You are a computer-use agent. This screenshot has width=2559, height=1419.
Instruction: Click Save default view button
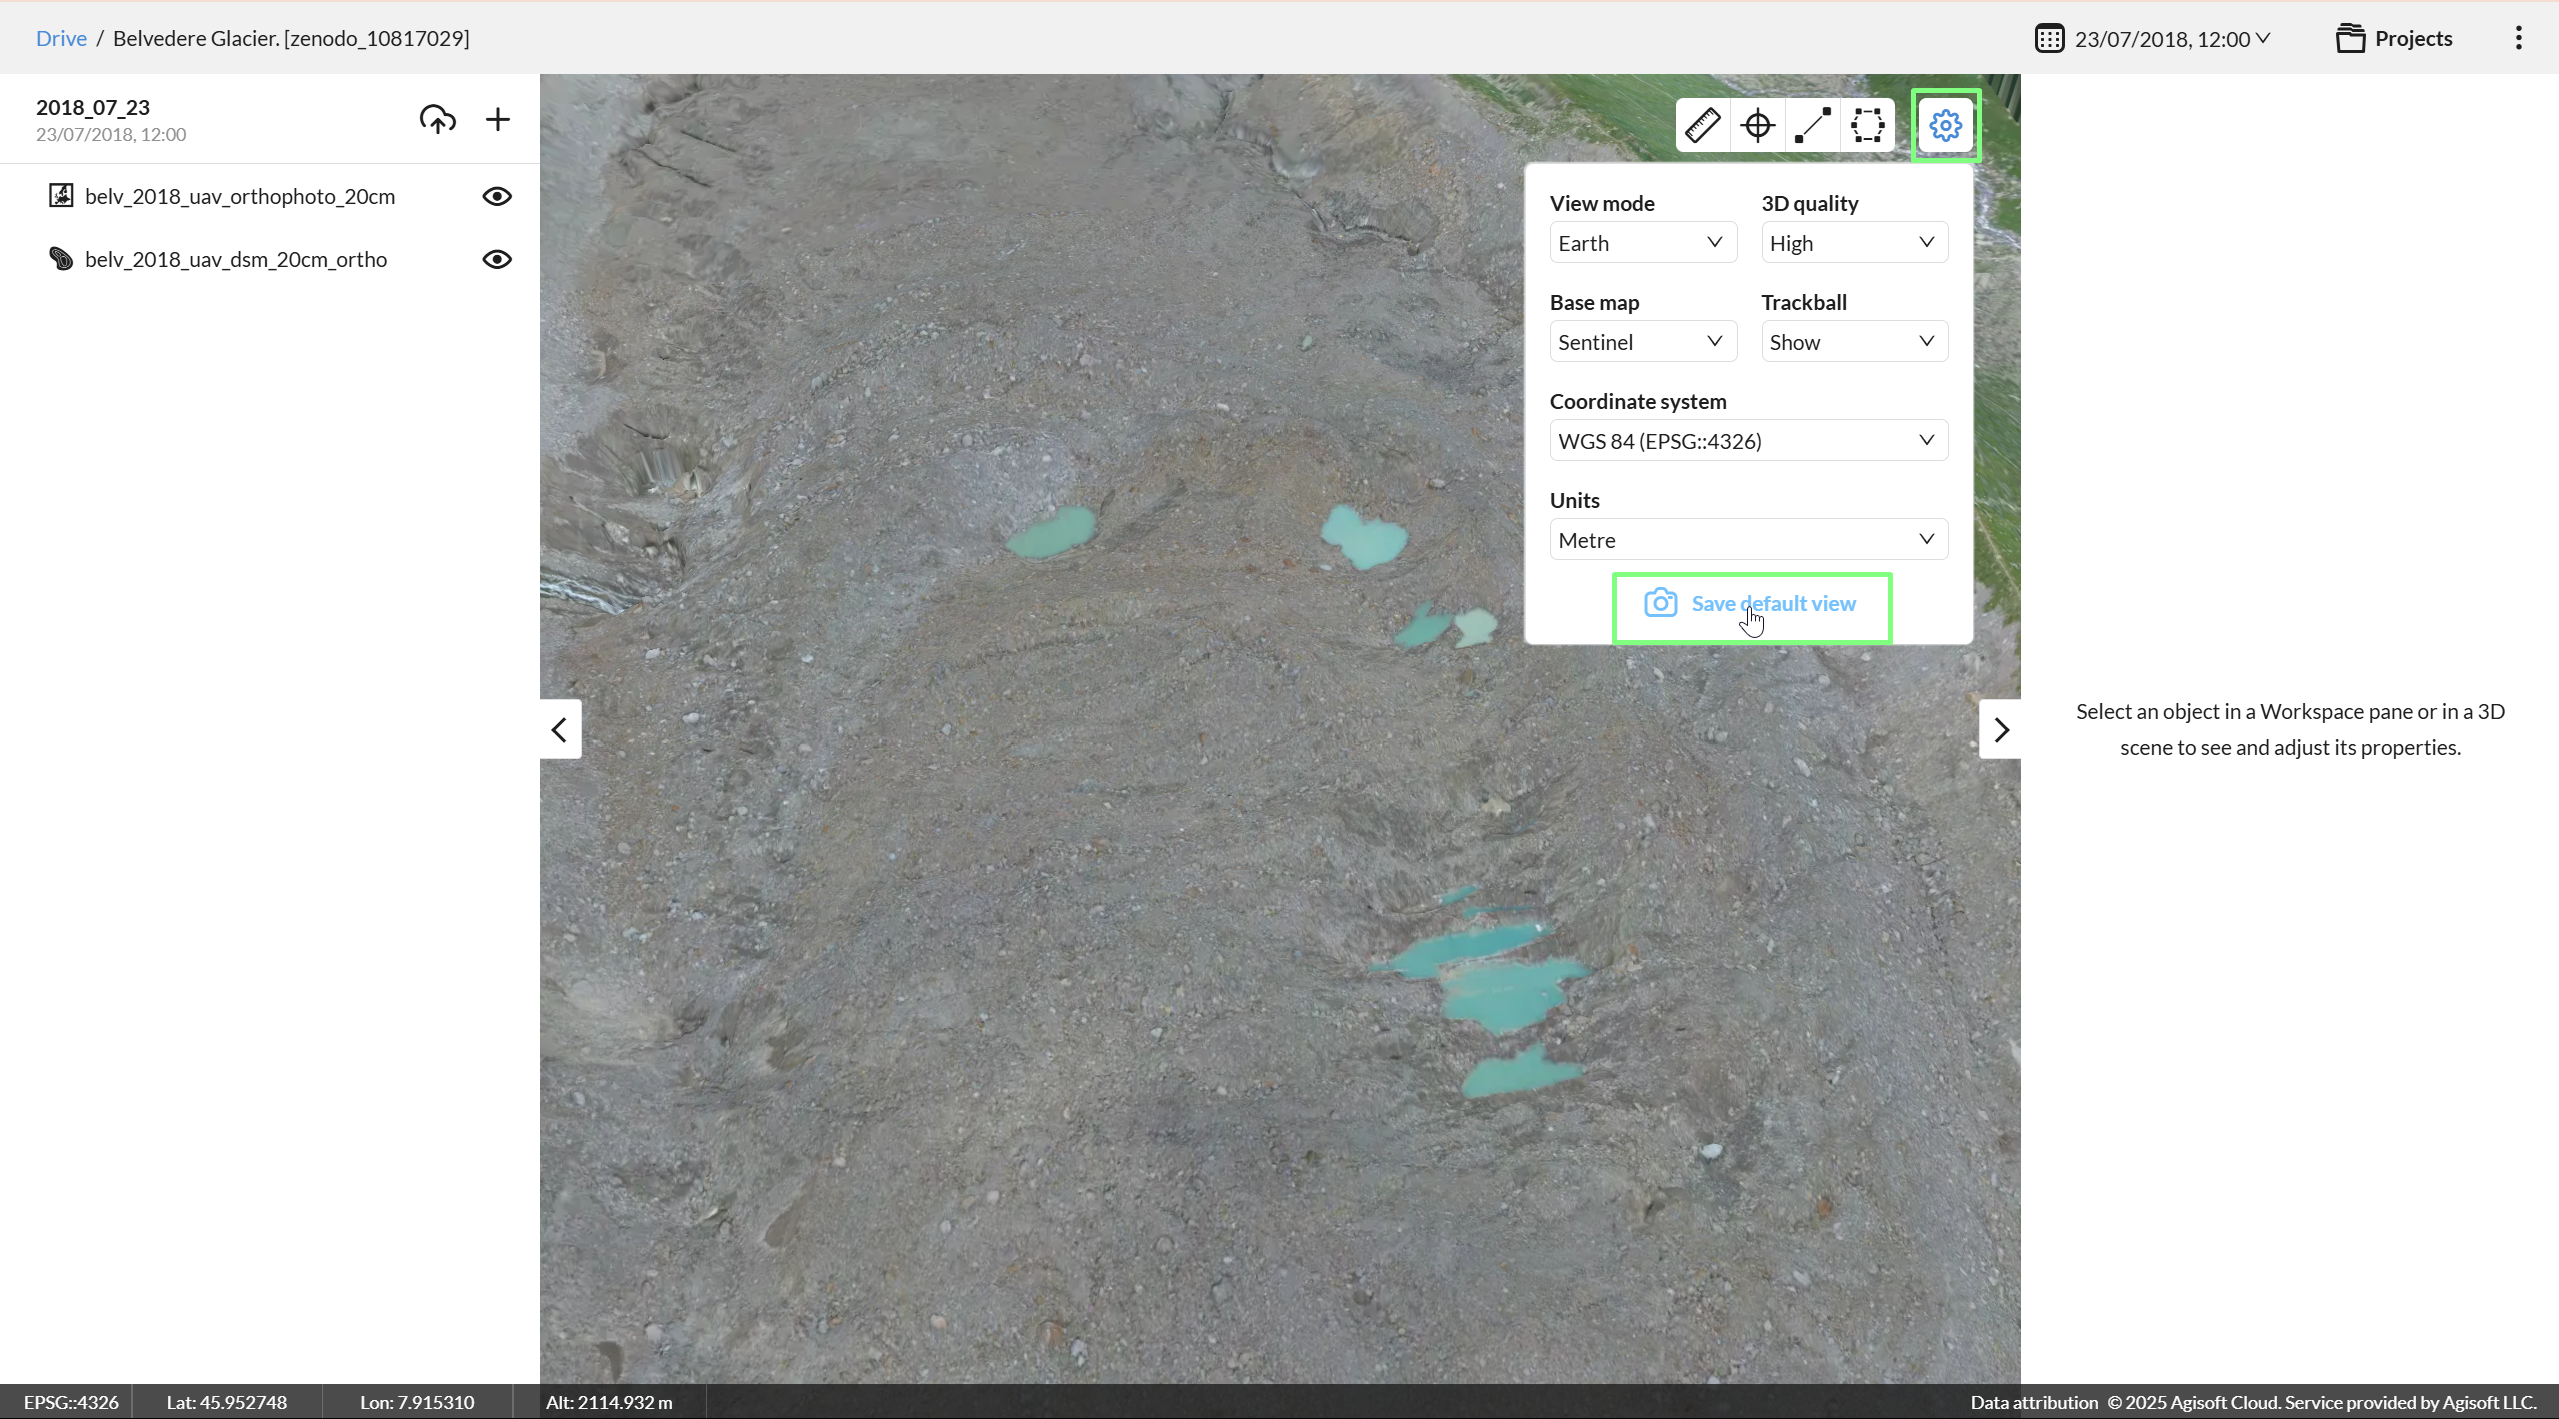click(x=1751, y=604)
